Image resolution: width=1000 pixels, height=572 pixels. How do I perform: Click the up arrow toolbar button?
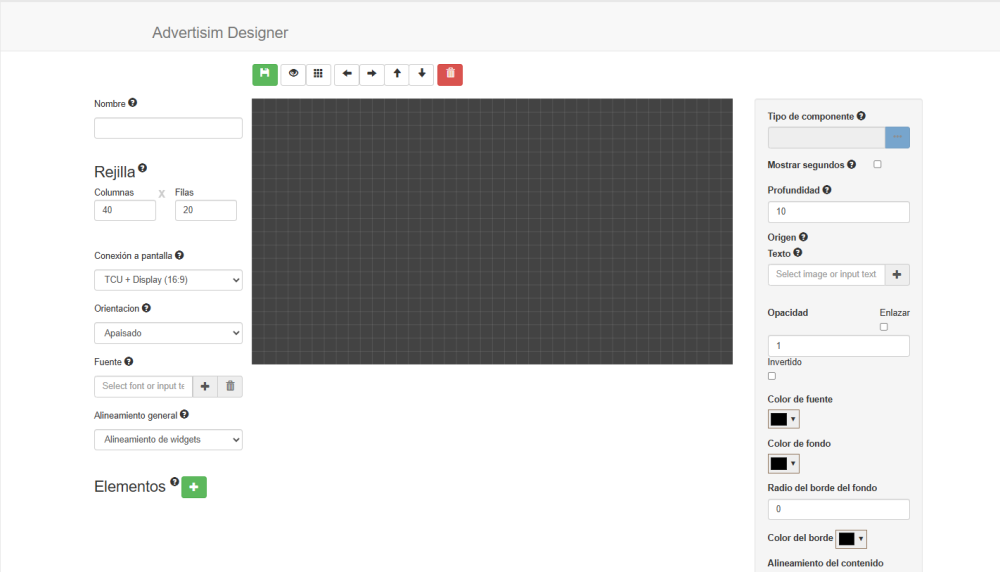click(x=397, y=74)
